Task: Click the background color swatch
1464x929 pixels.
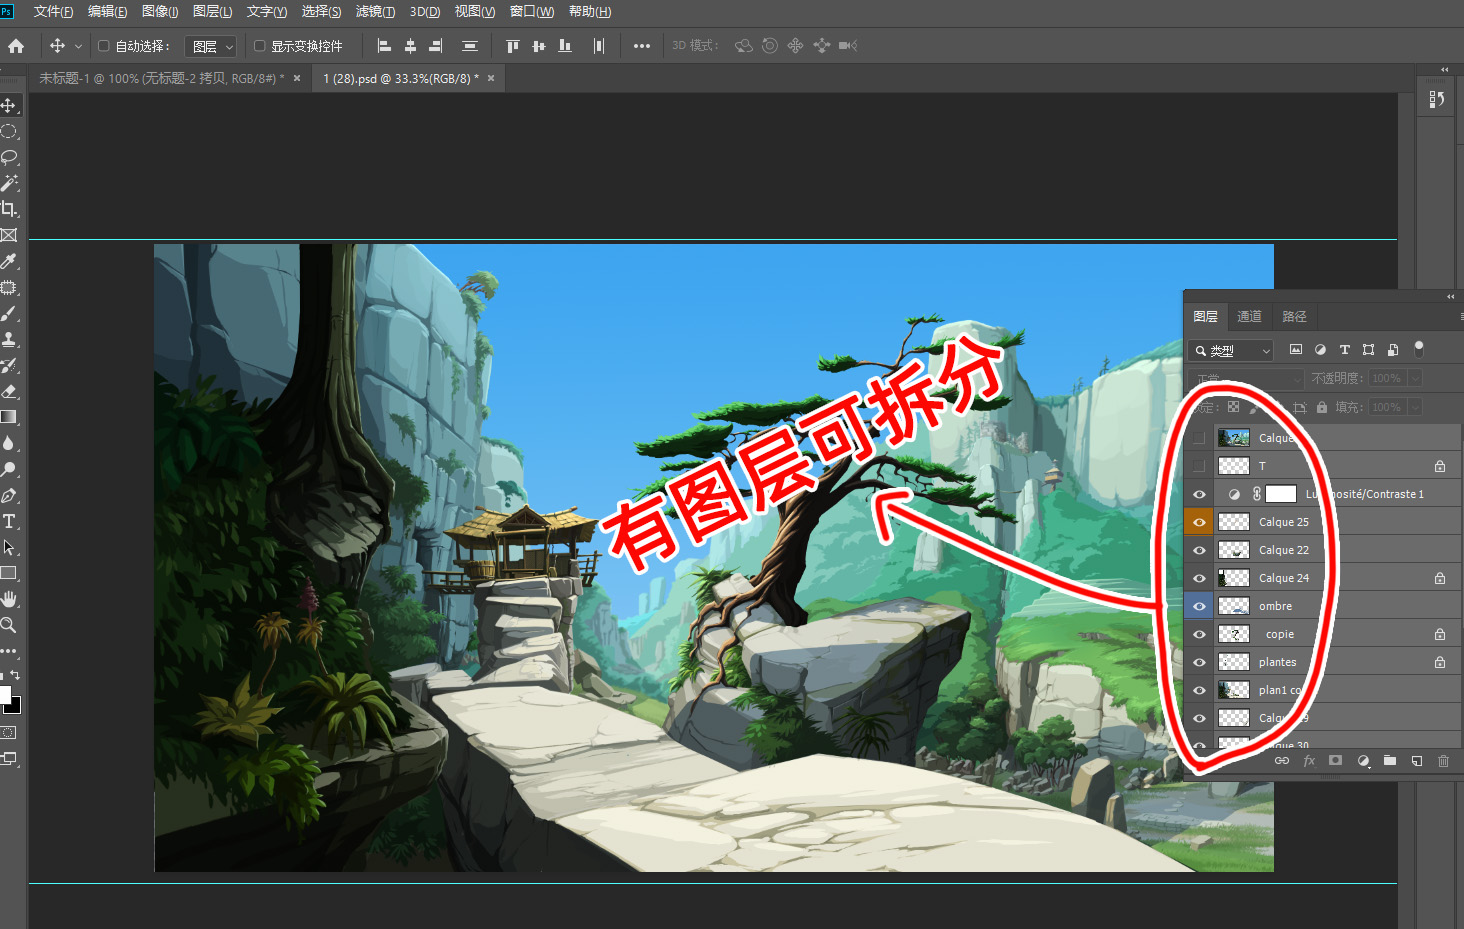Action: [14, 706]
